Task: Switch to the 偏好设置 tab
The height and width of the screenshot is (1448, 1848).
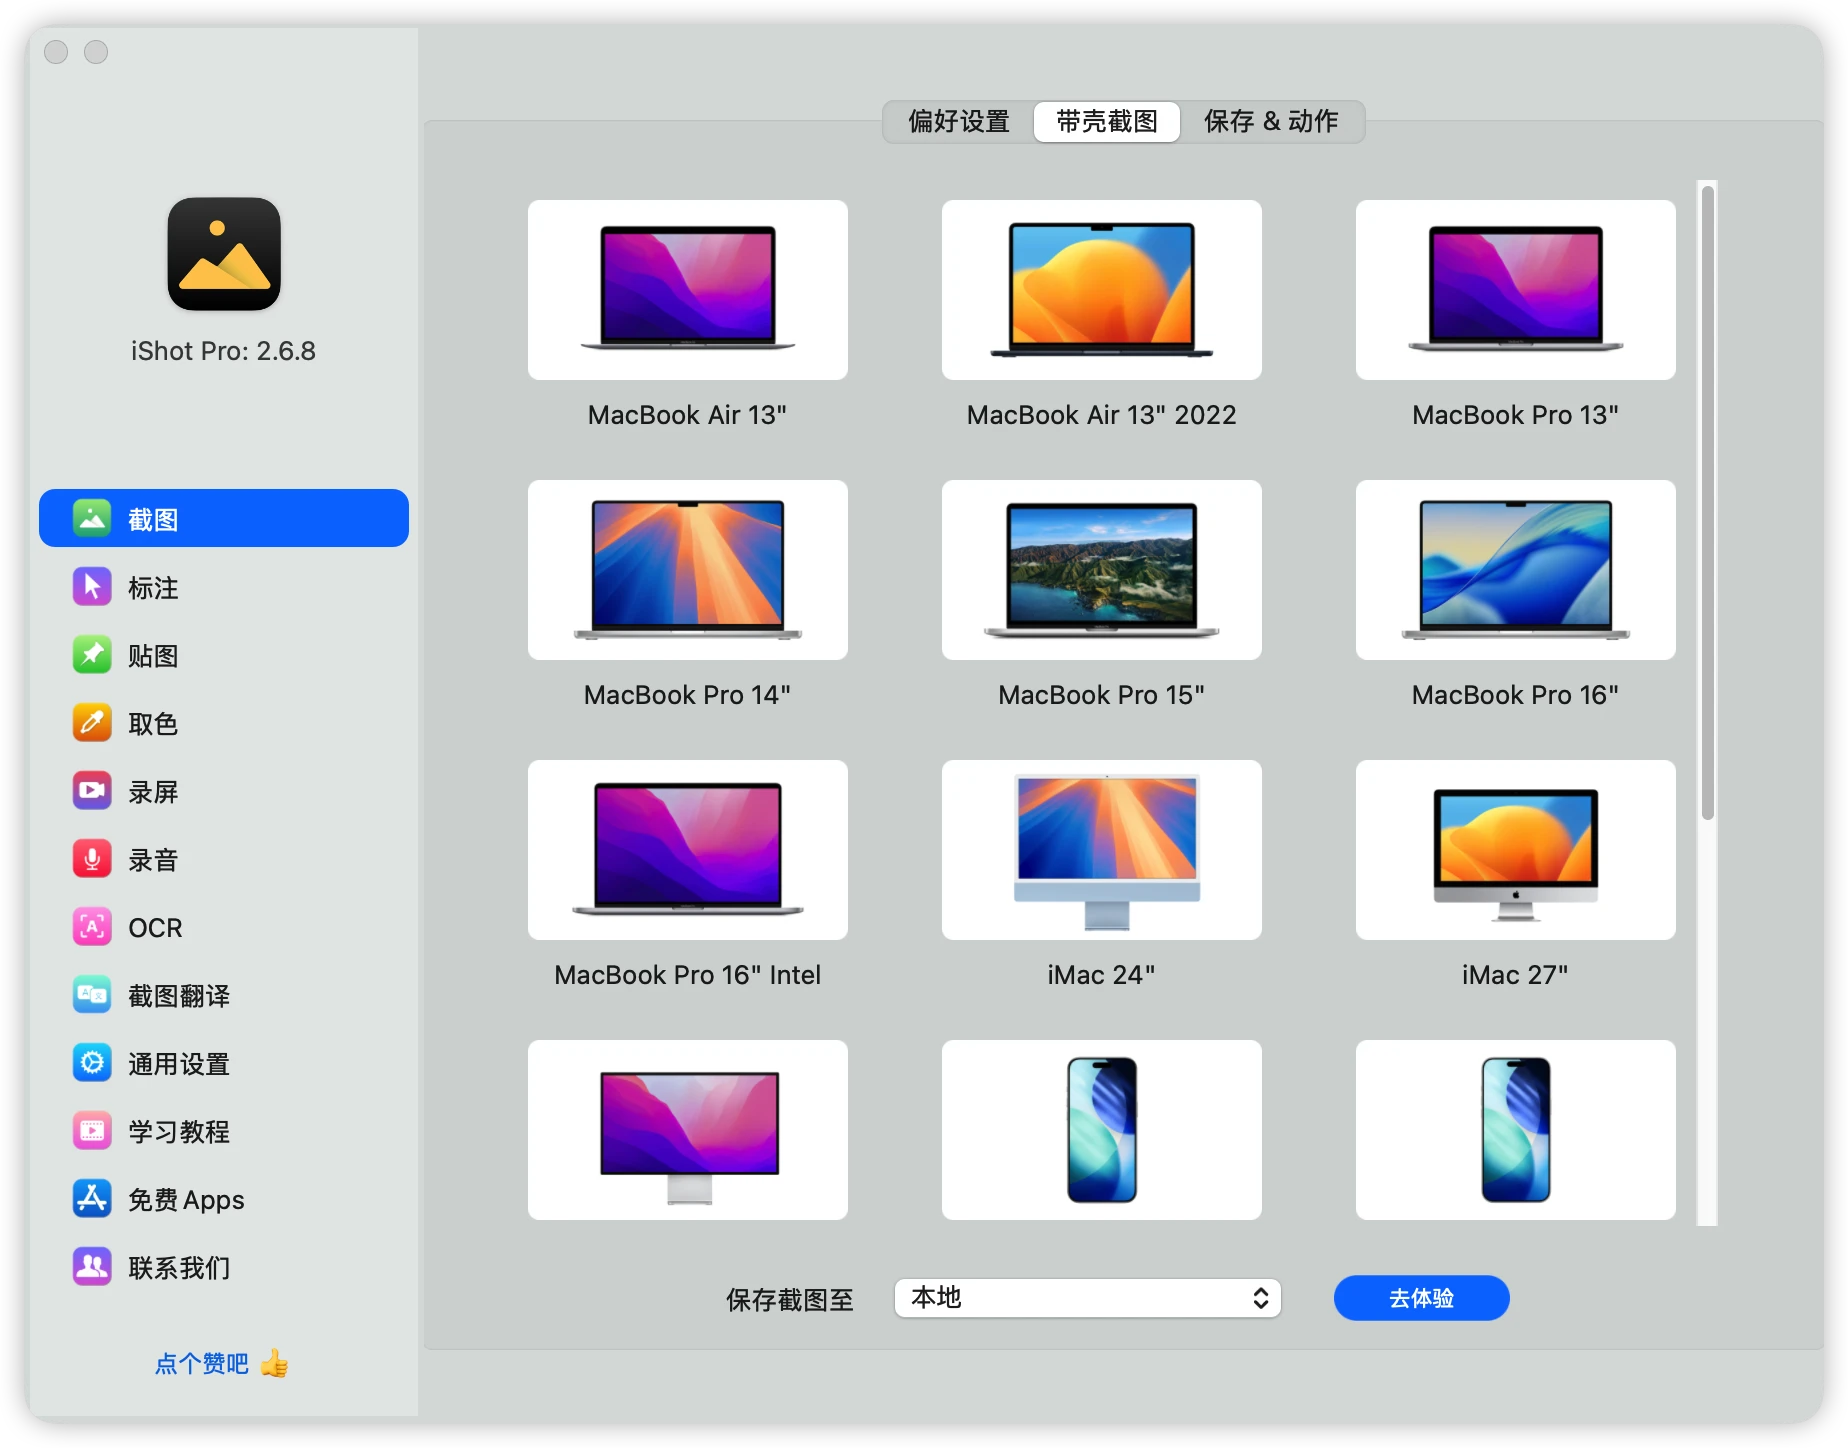Action: (959, 122)
